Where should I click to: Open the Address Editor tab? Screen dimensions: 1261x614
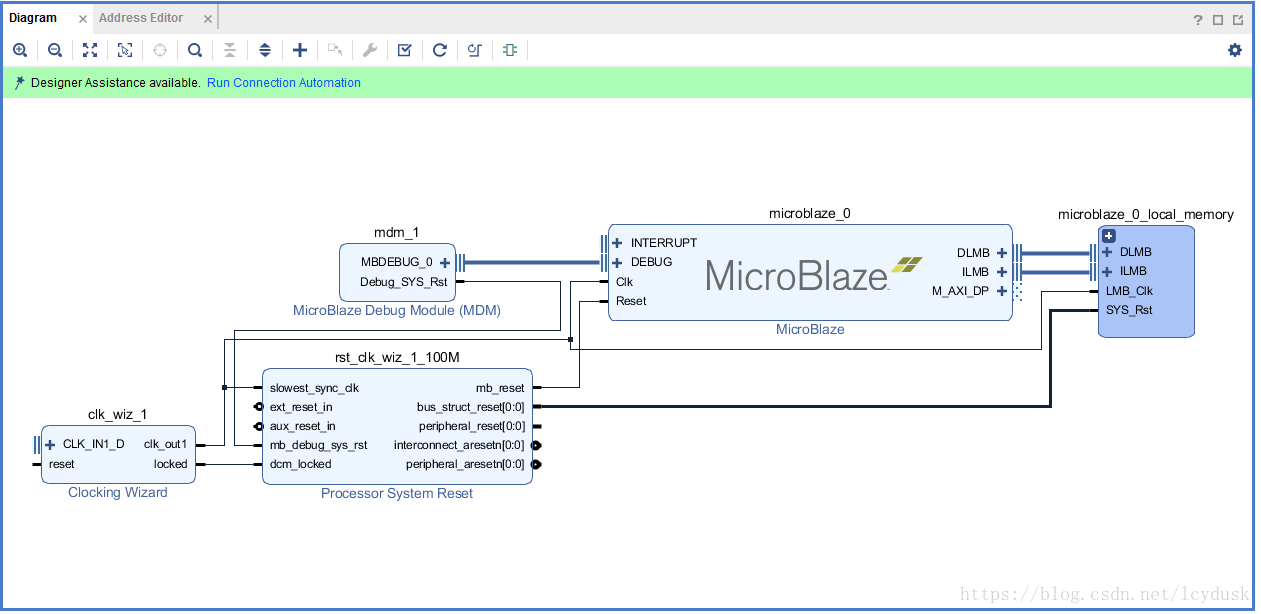(141, 18)
